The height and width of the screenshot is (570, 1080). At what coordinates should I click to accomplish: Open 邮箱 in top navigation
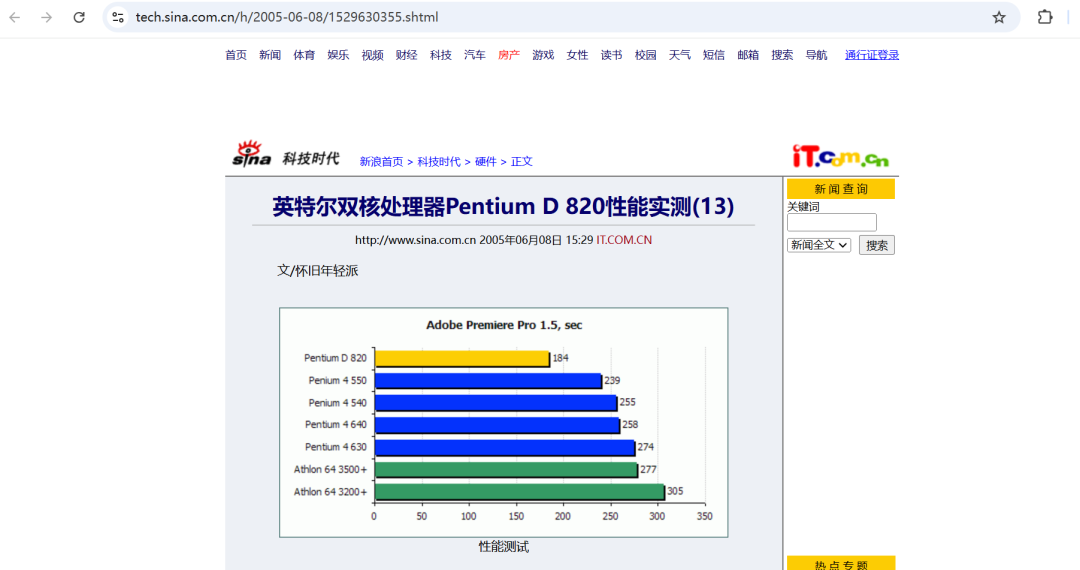click(x=748, y=55)
